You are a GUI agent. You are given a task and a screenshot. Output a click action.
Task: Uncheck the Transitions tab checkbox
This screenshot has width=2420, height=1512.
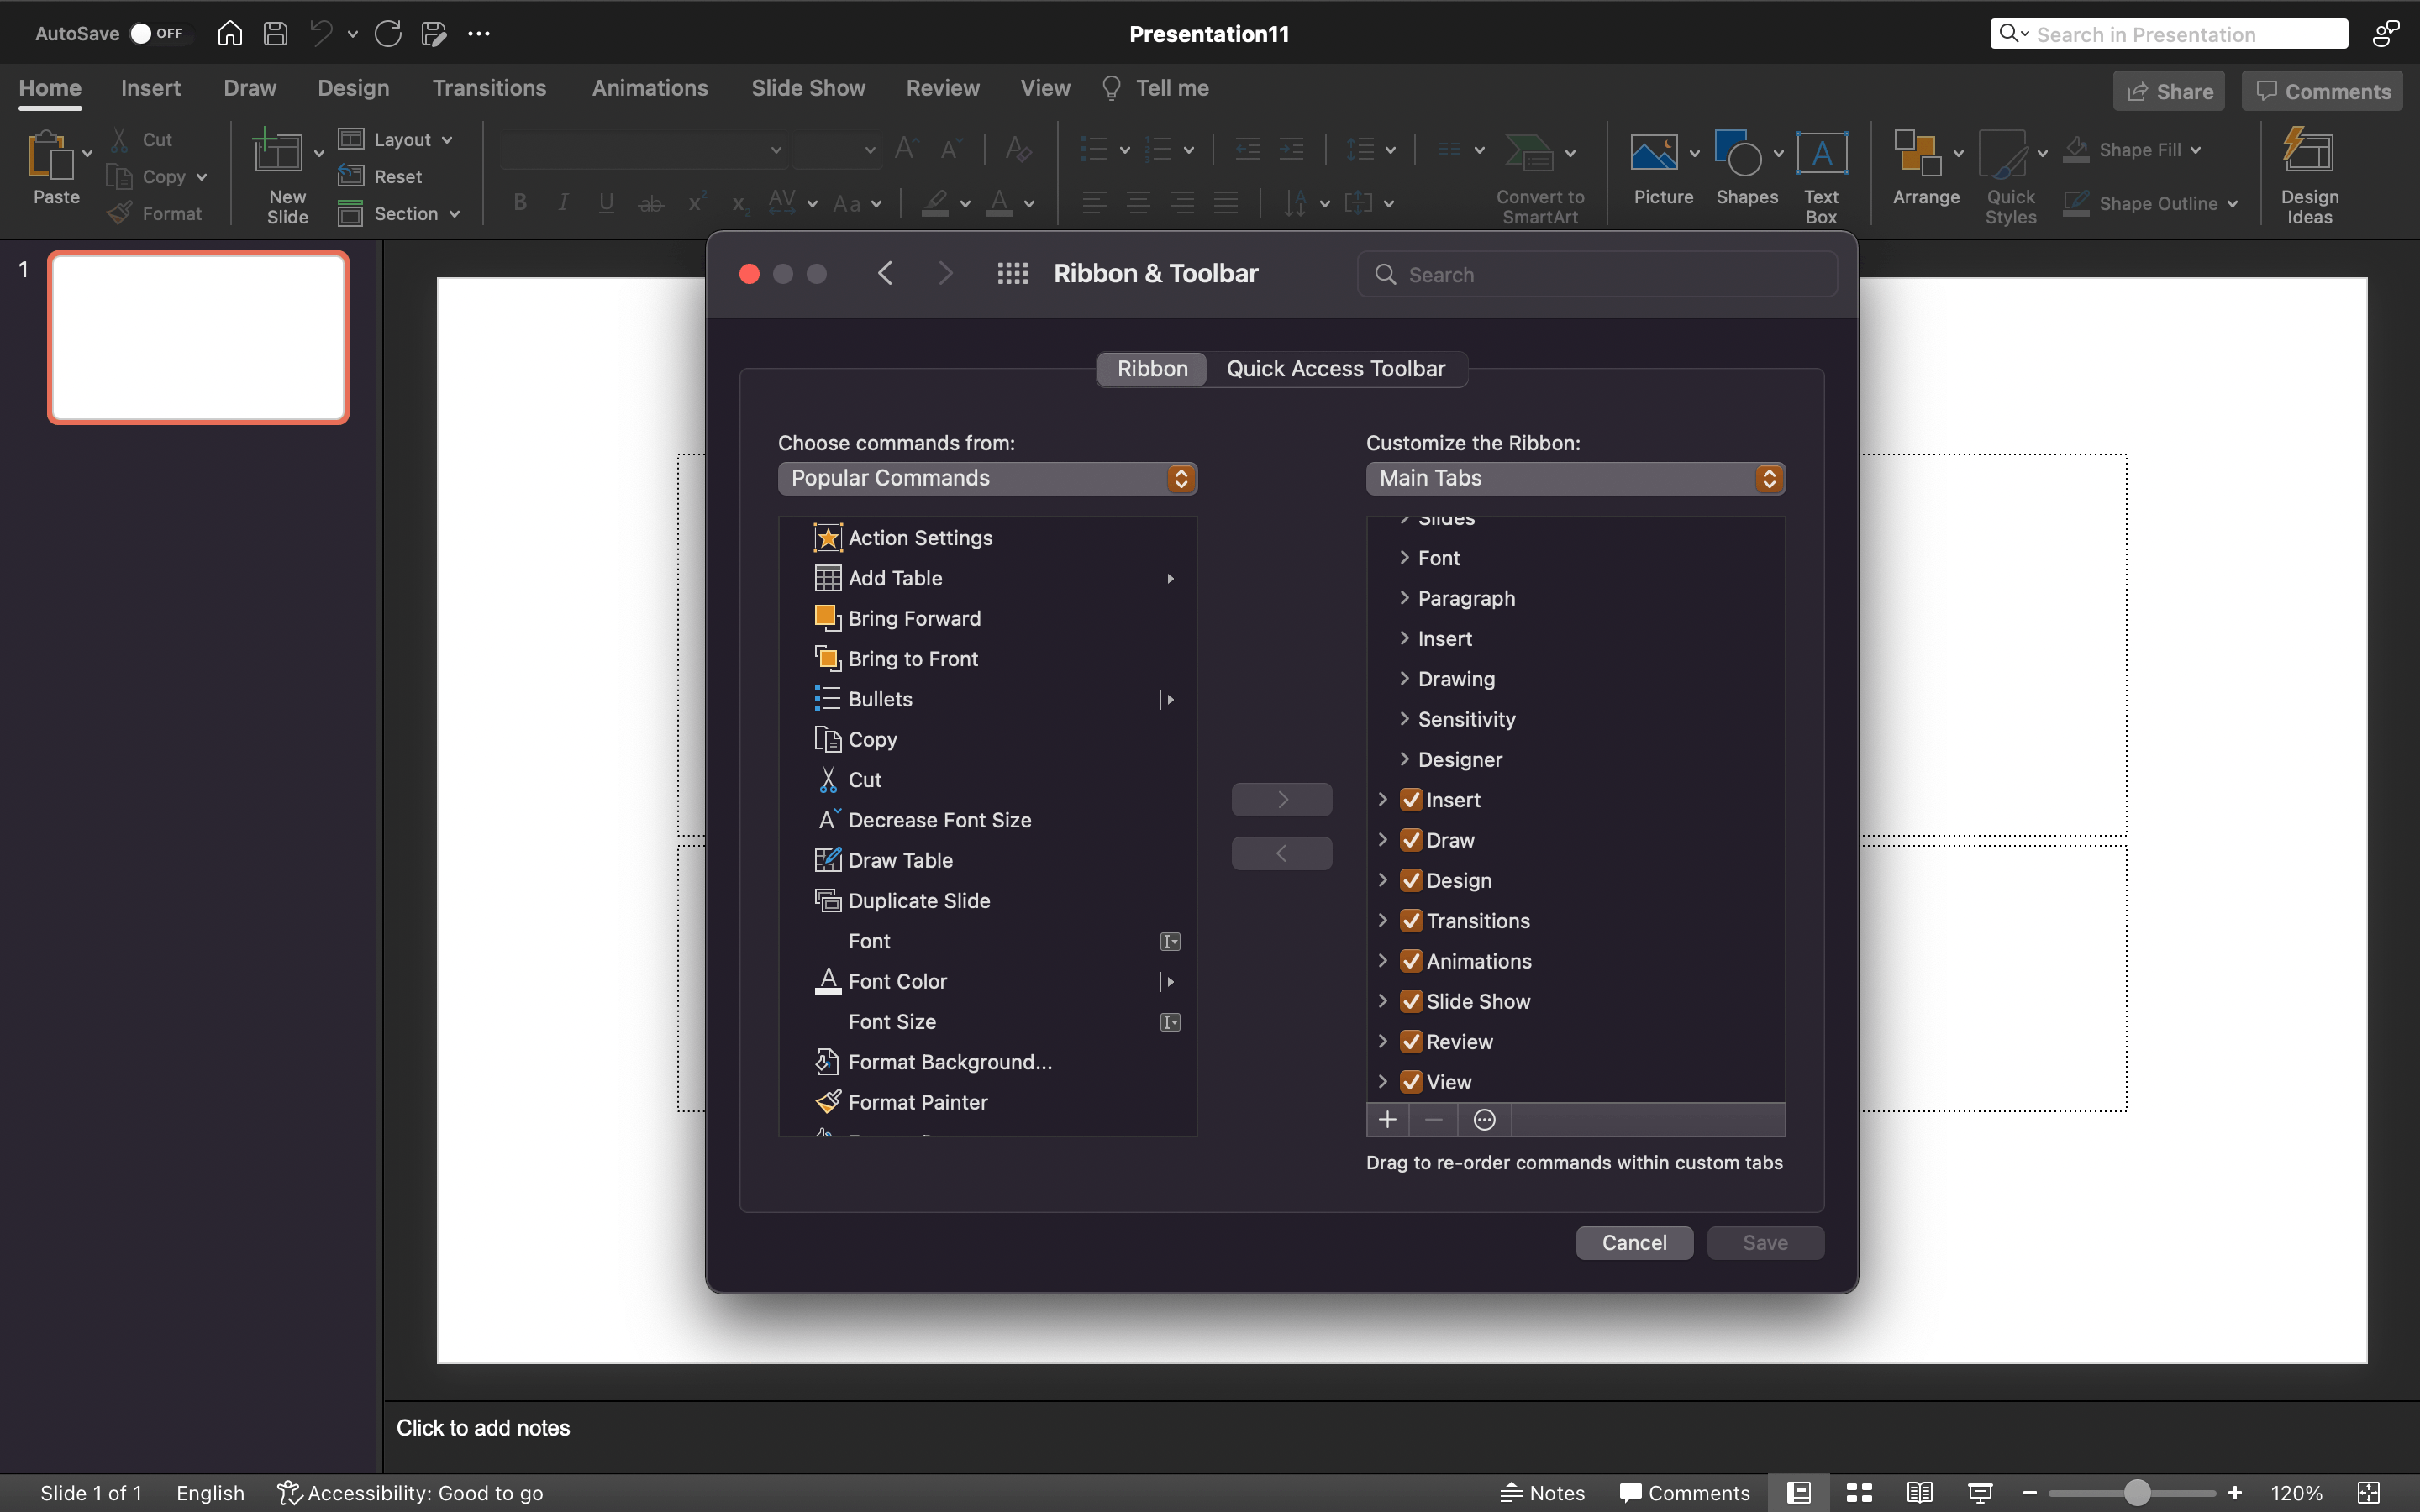1411,921
